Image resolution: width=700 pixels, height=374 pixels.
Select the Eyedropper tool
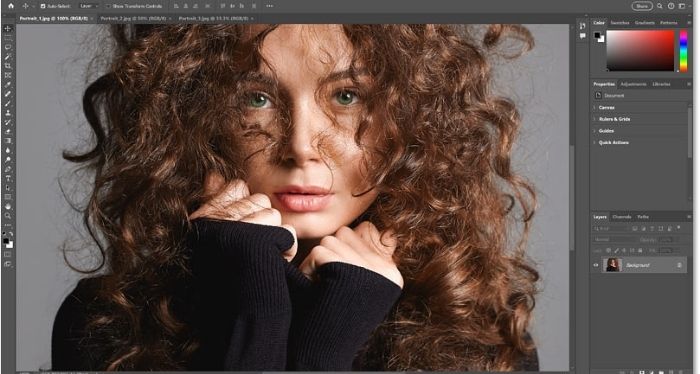click(x=8, y=84)
